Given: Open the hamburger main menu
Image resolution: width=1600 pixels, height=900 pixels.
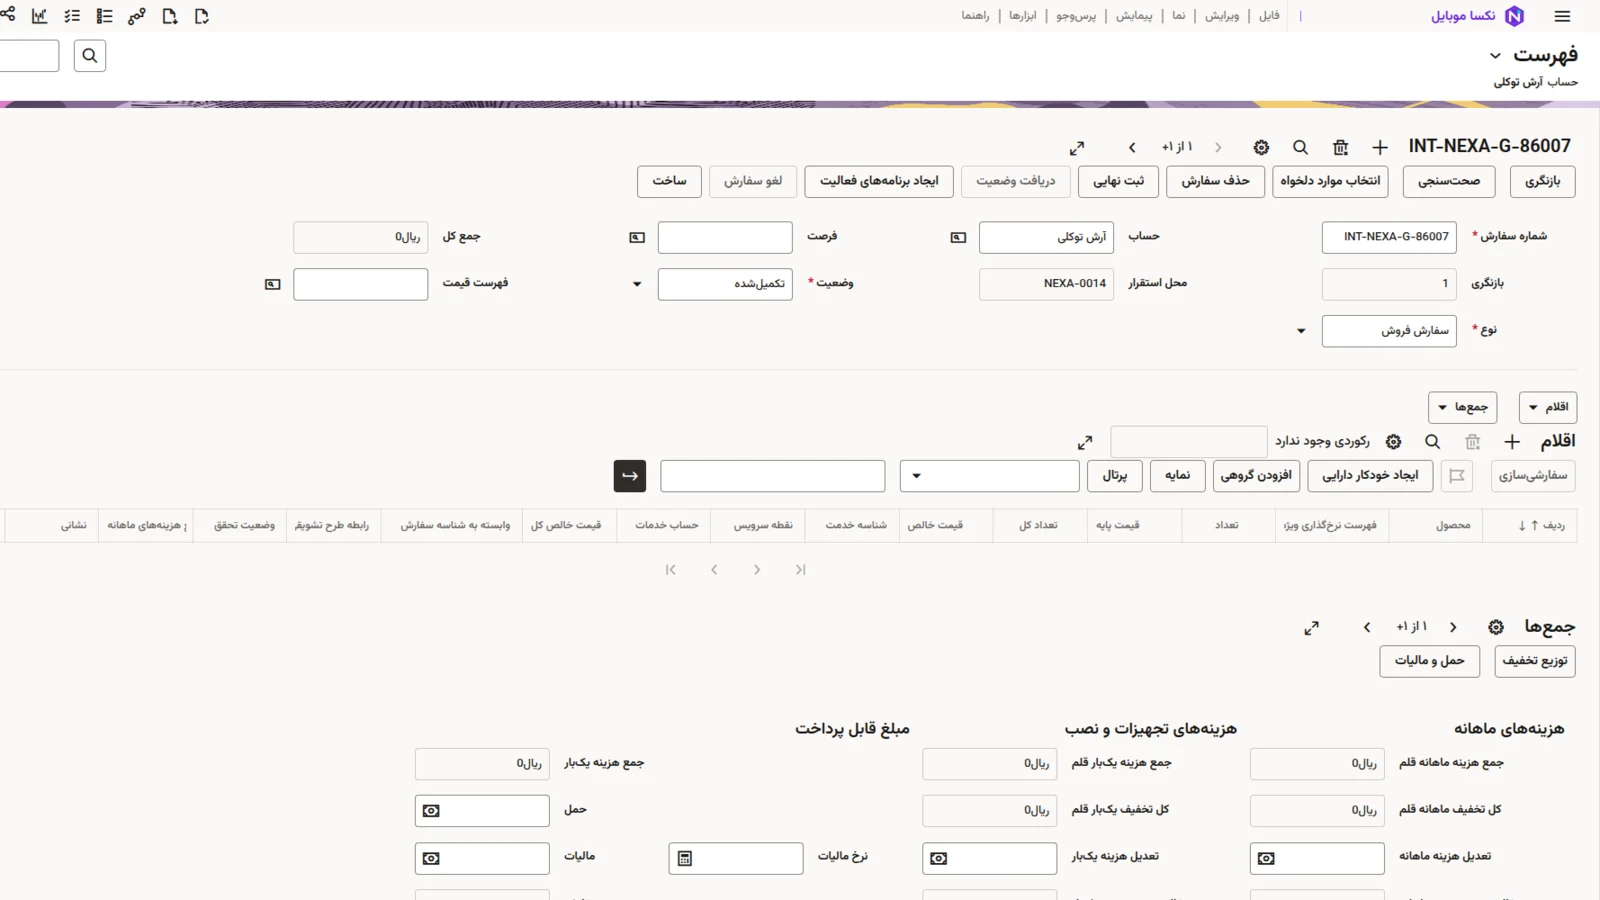Looking at the screenshot, I should point(1562,16).
